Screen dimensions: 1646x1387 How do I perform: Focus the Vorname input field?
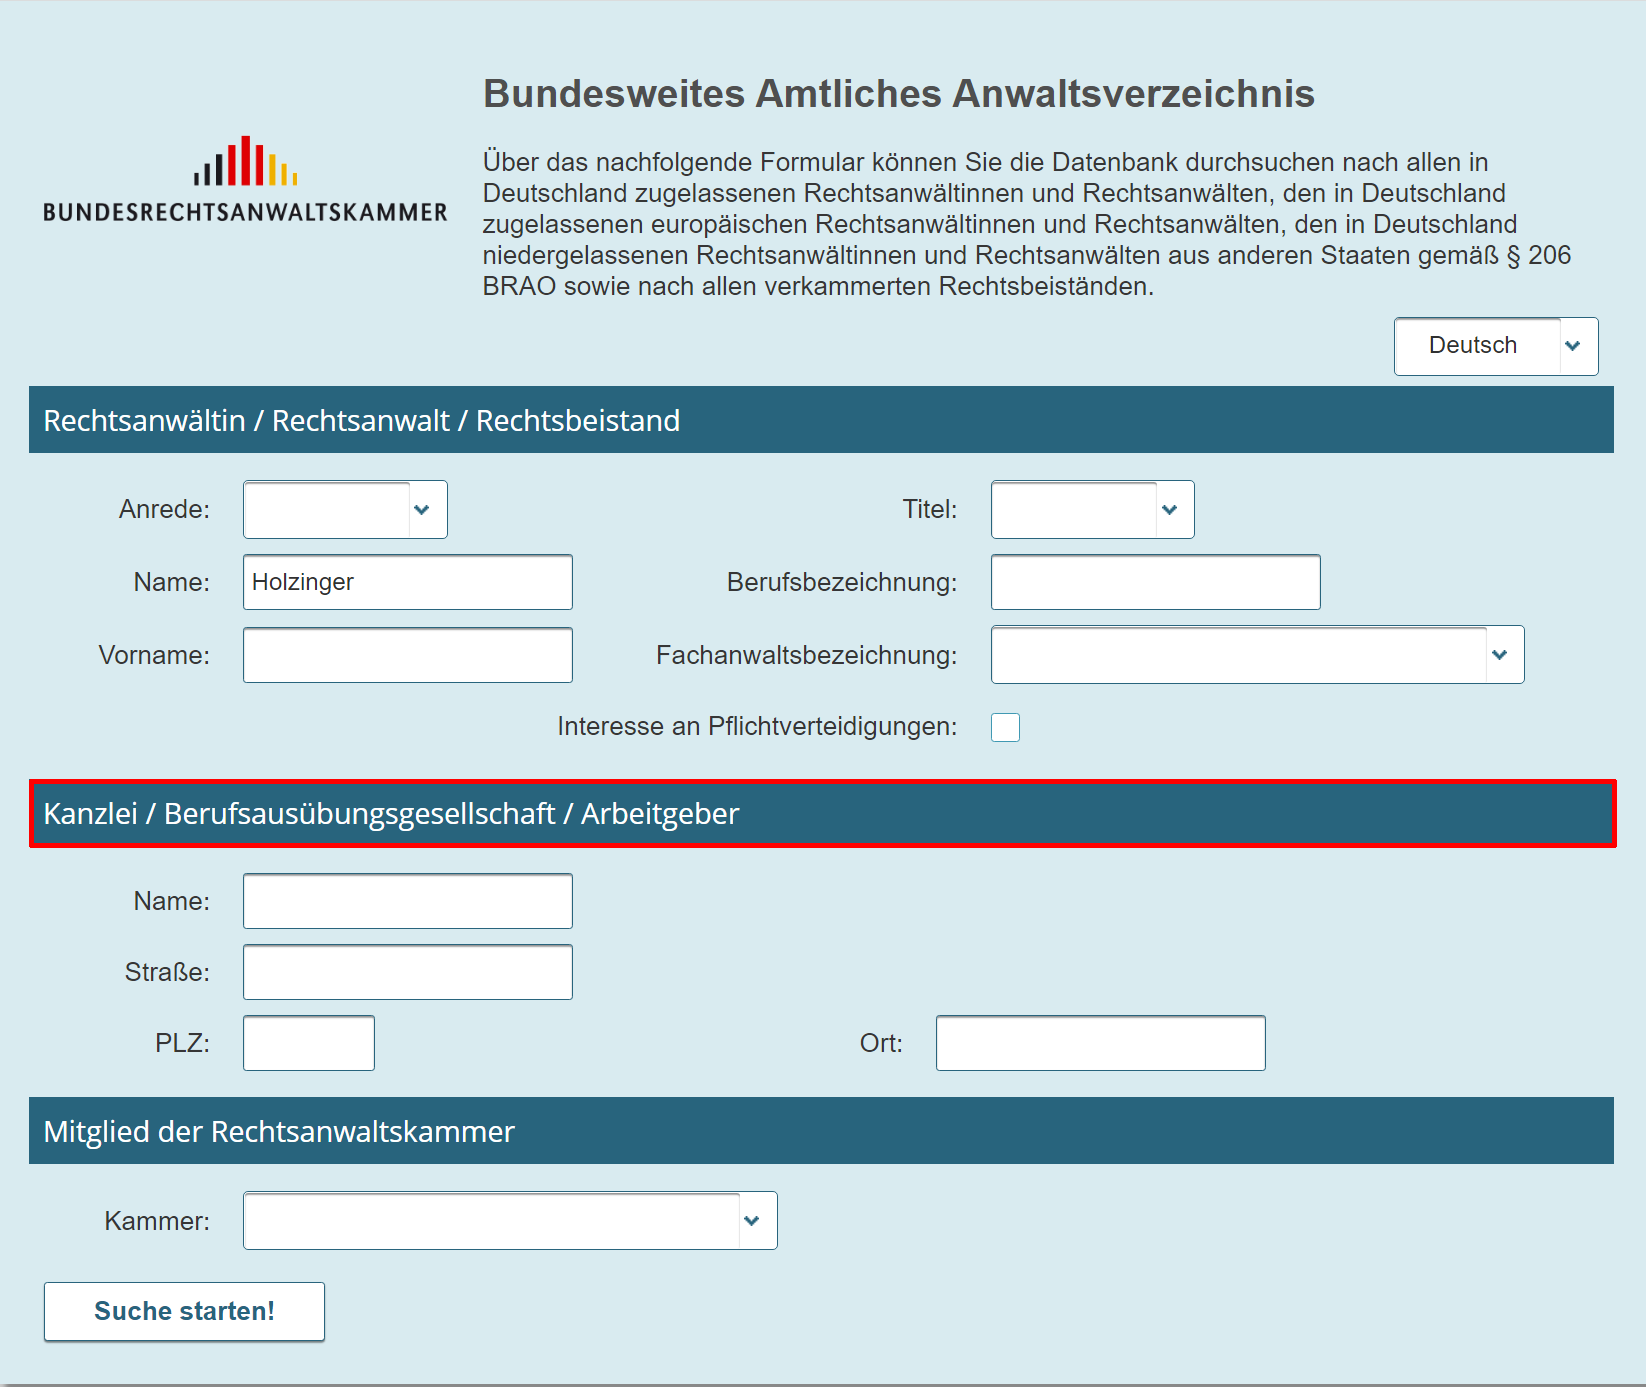(x=407, y=655)
